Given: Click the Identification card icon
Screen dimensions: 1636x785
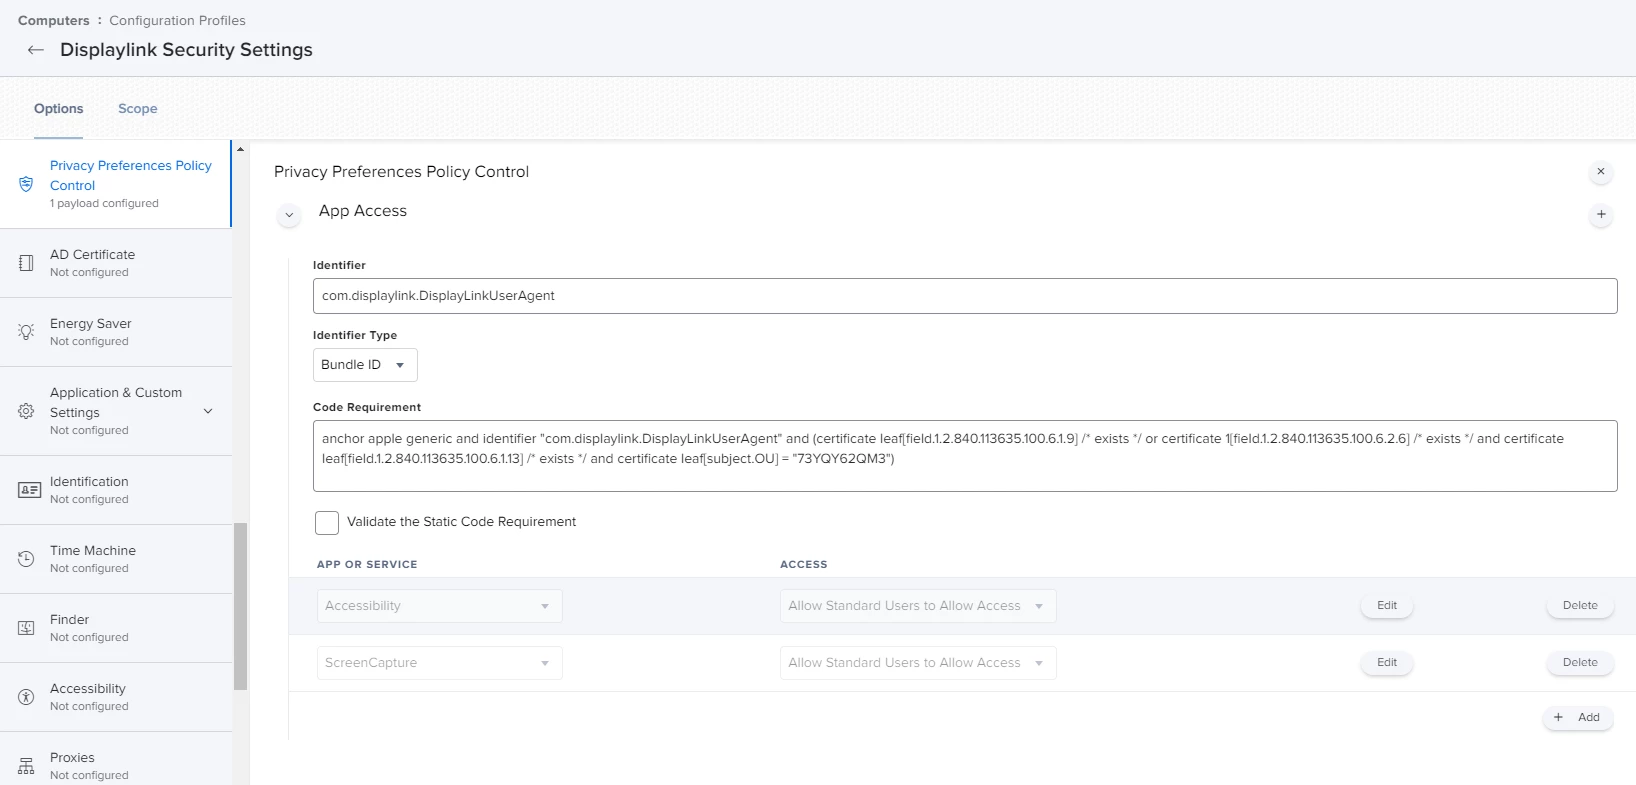Looking at the screenshot, I should [29, 490].
